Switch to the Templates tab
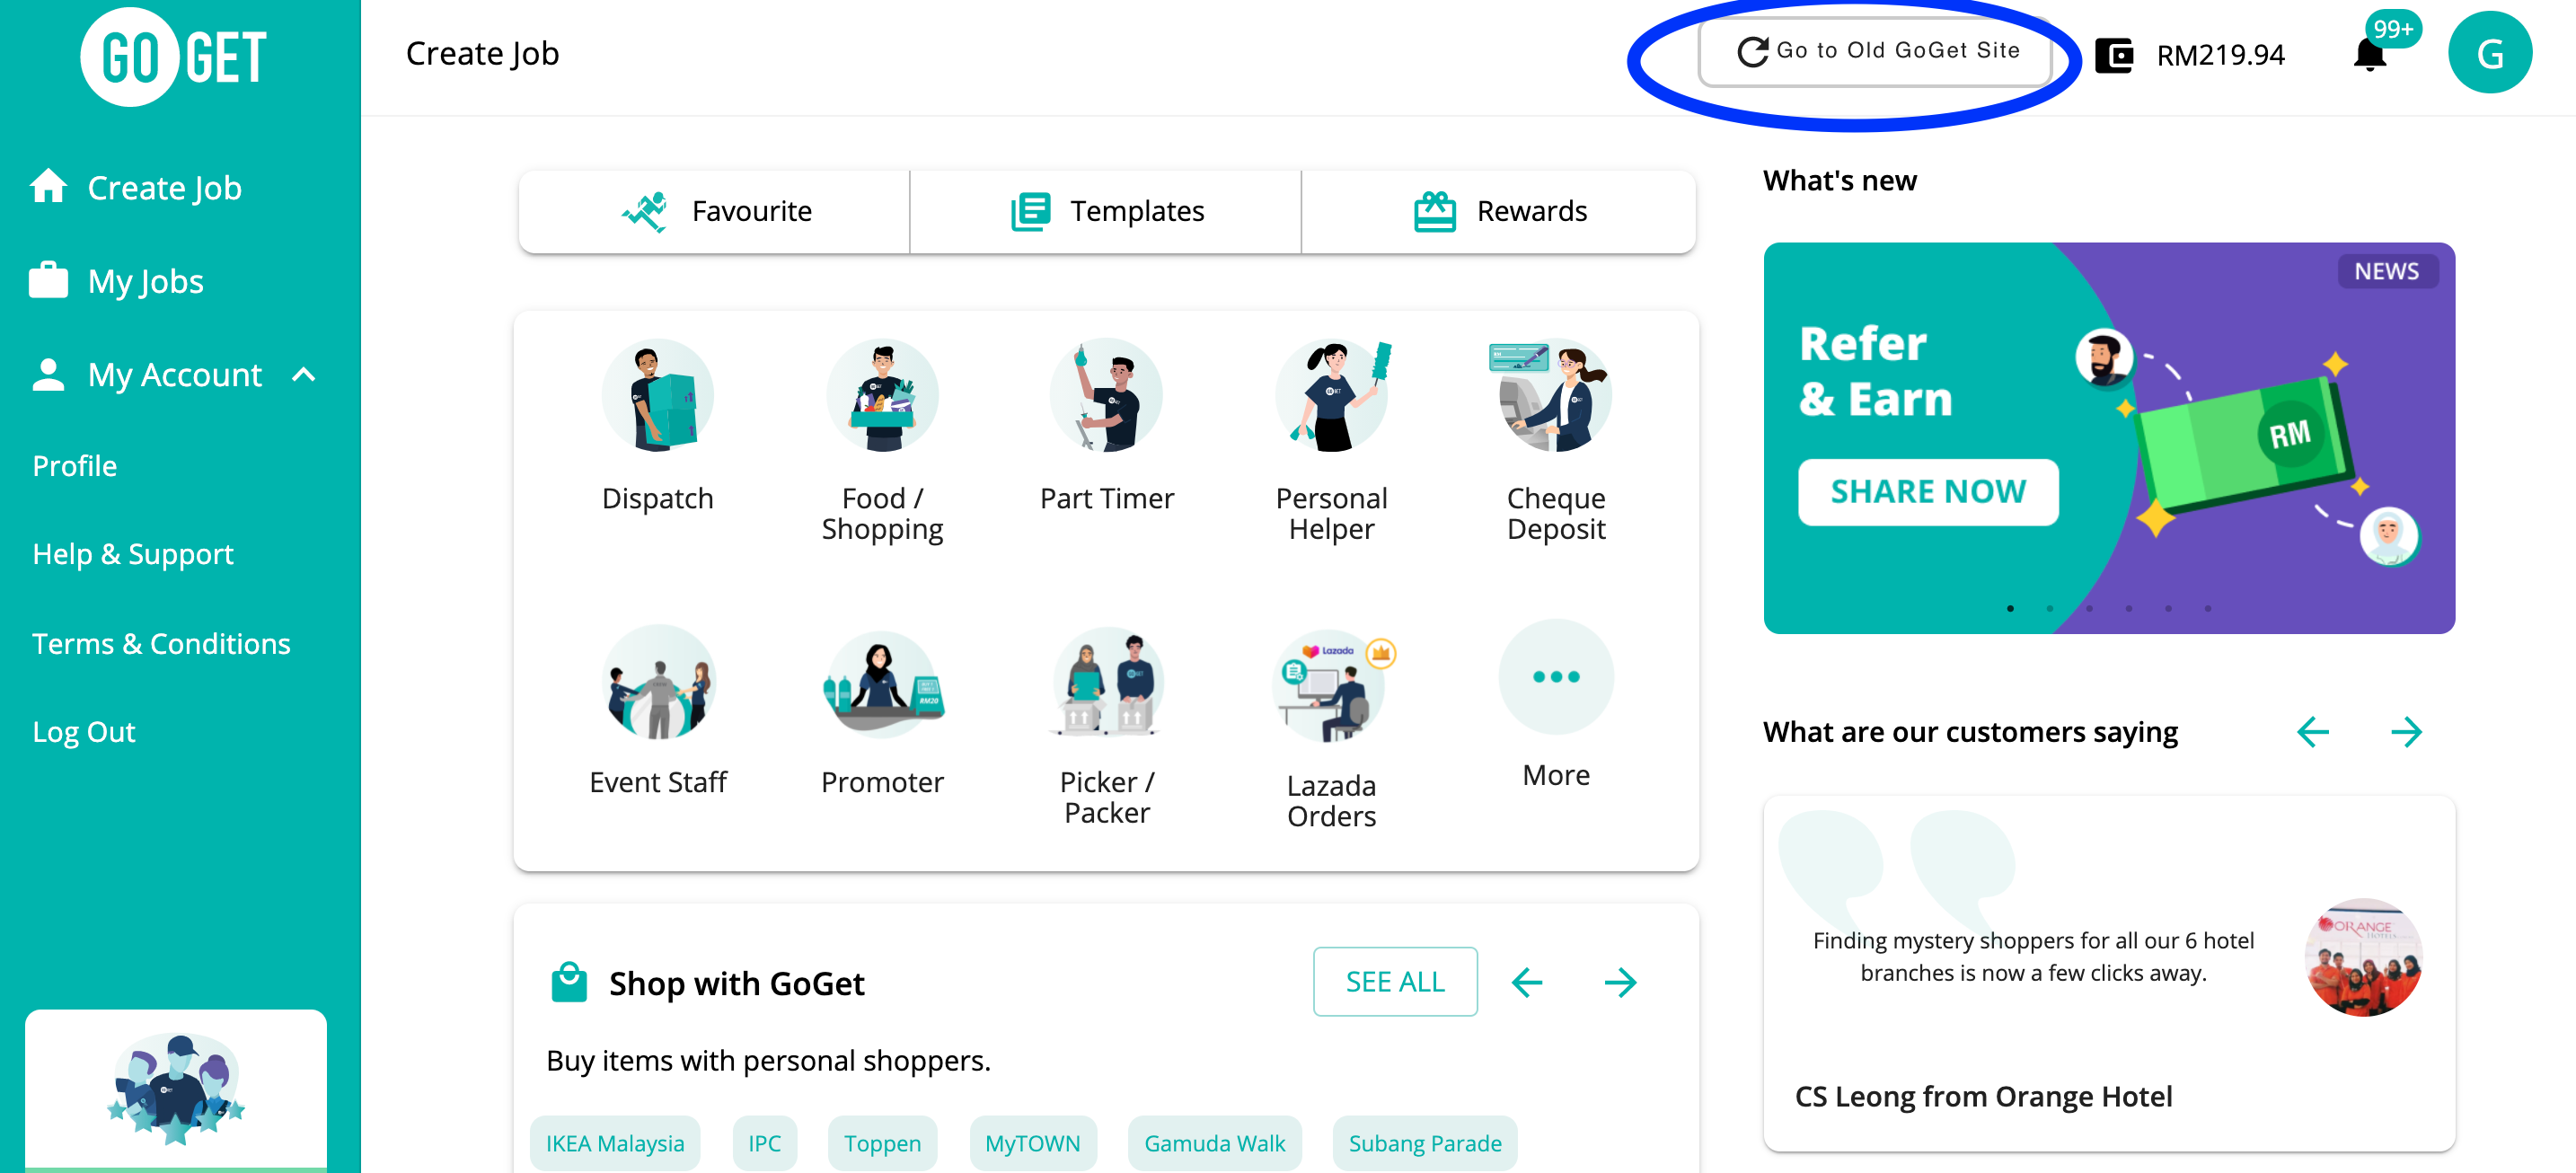2576x1173 pixels. (1106, 211)
